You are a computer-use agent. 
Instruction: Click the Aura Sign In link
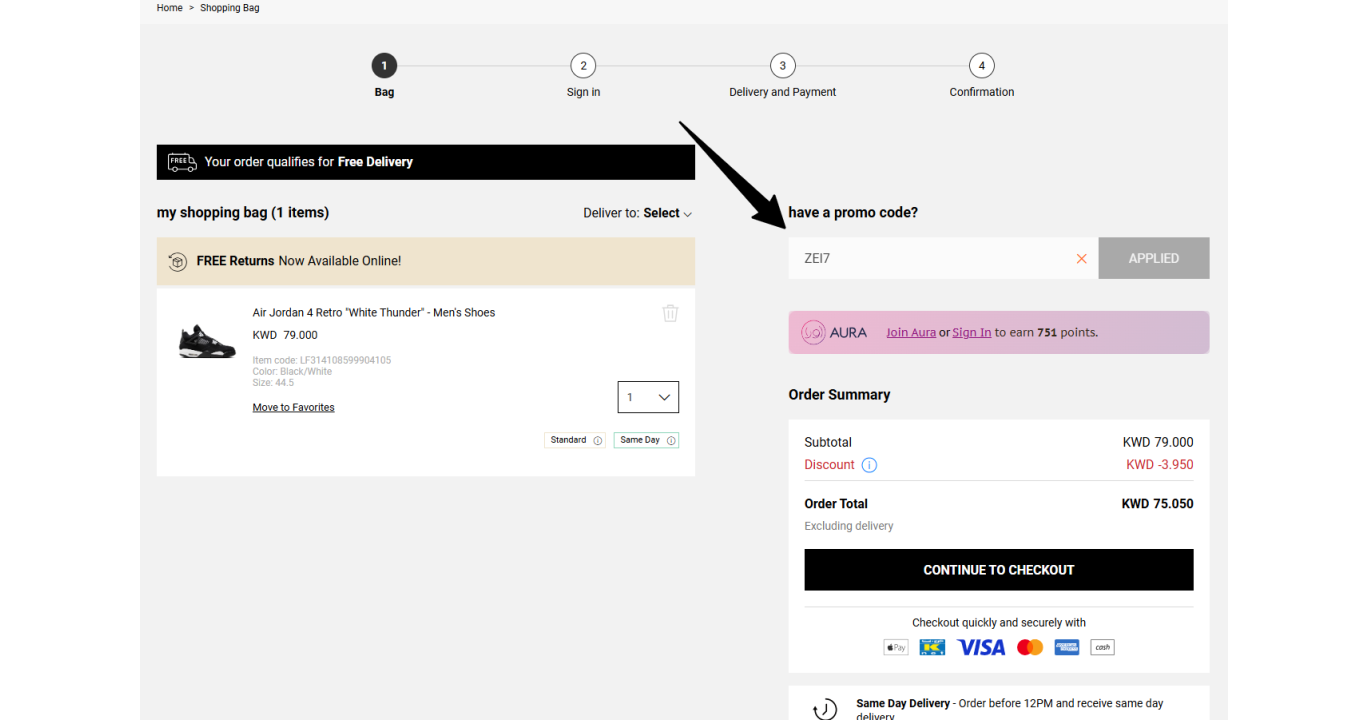tap(972, 333)
